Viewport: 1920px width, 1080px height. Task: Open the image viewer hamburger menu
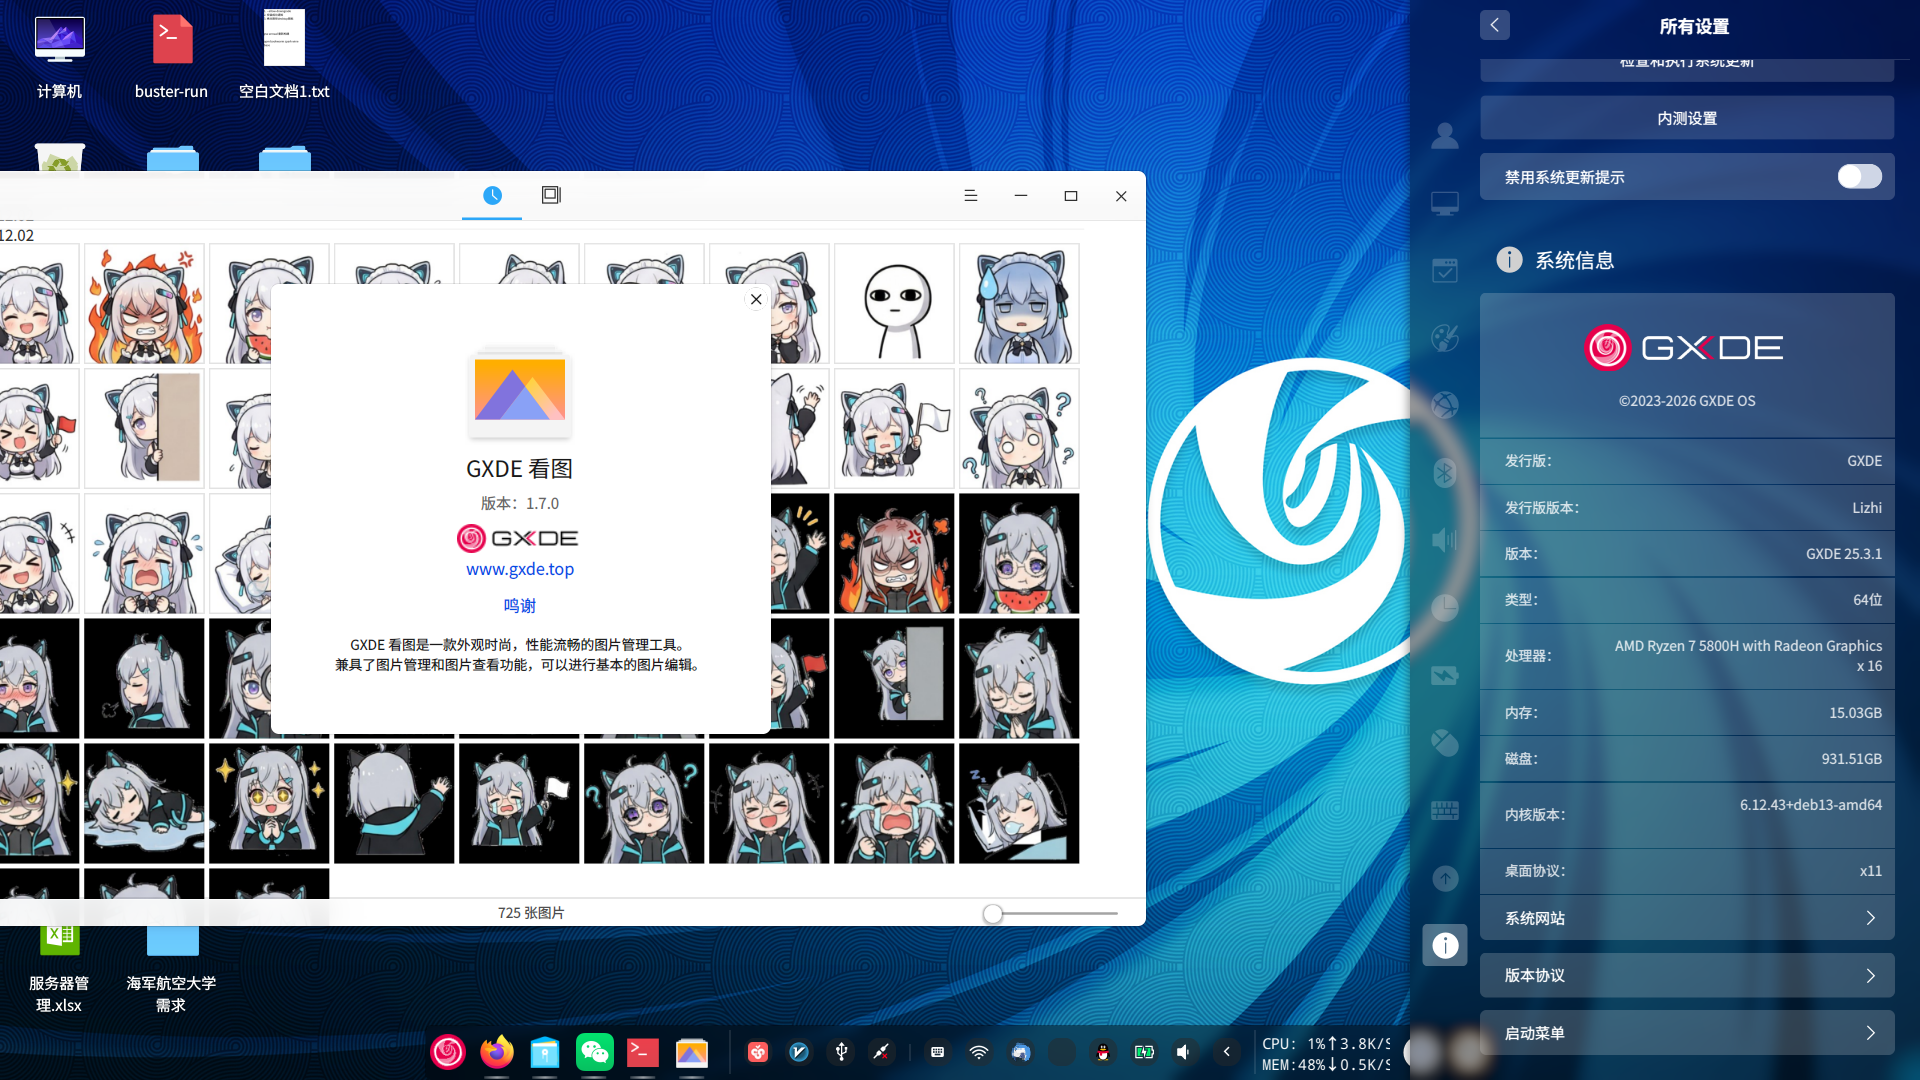click(970, 196)
